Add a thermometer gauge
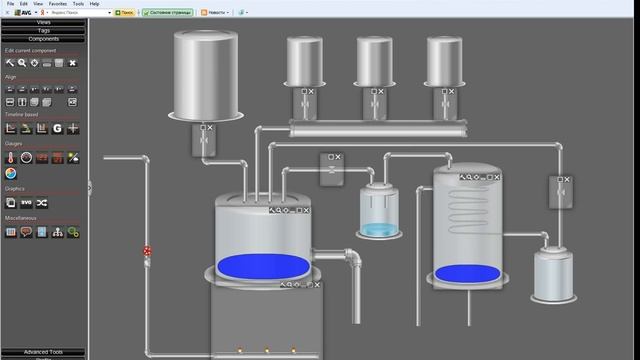 click(x=11, y=158)
